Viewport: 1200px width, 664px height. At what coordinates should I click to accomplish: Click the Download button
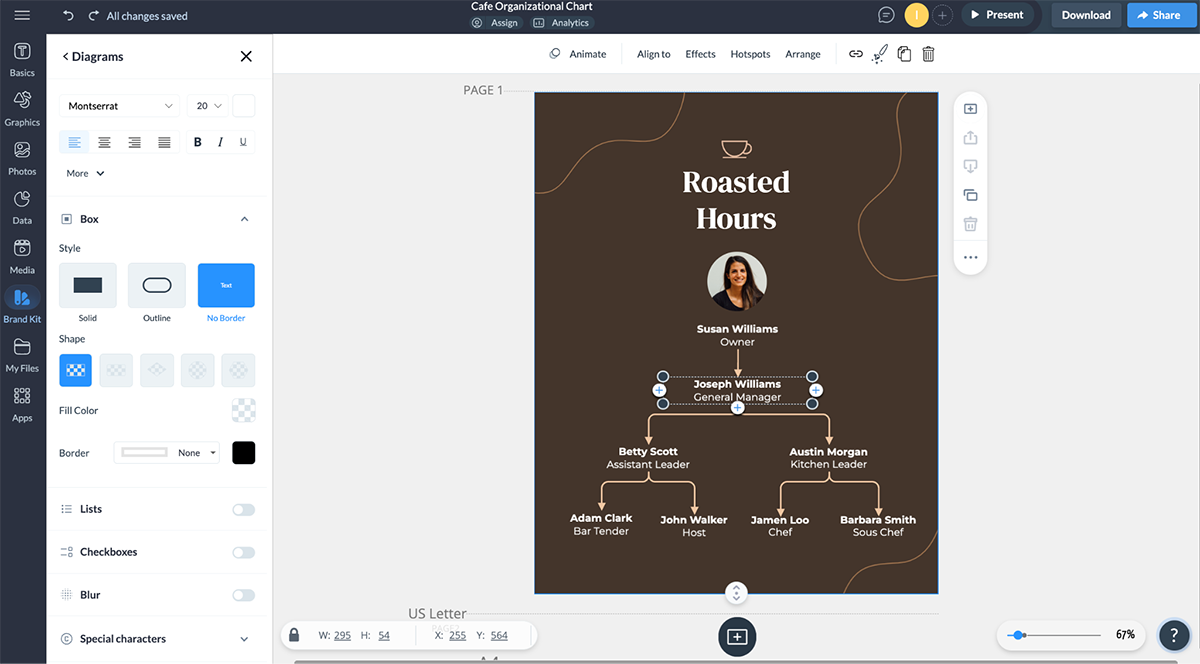coord(1086,15)
